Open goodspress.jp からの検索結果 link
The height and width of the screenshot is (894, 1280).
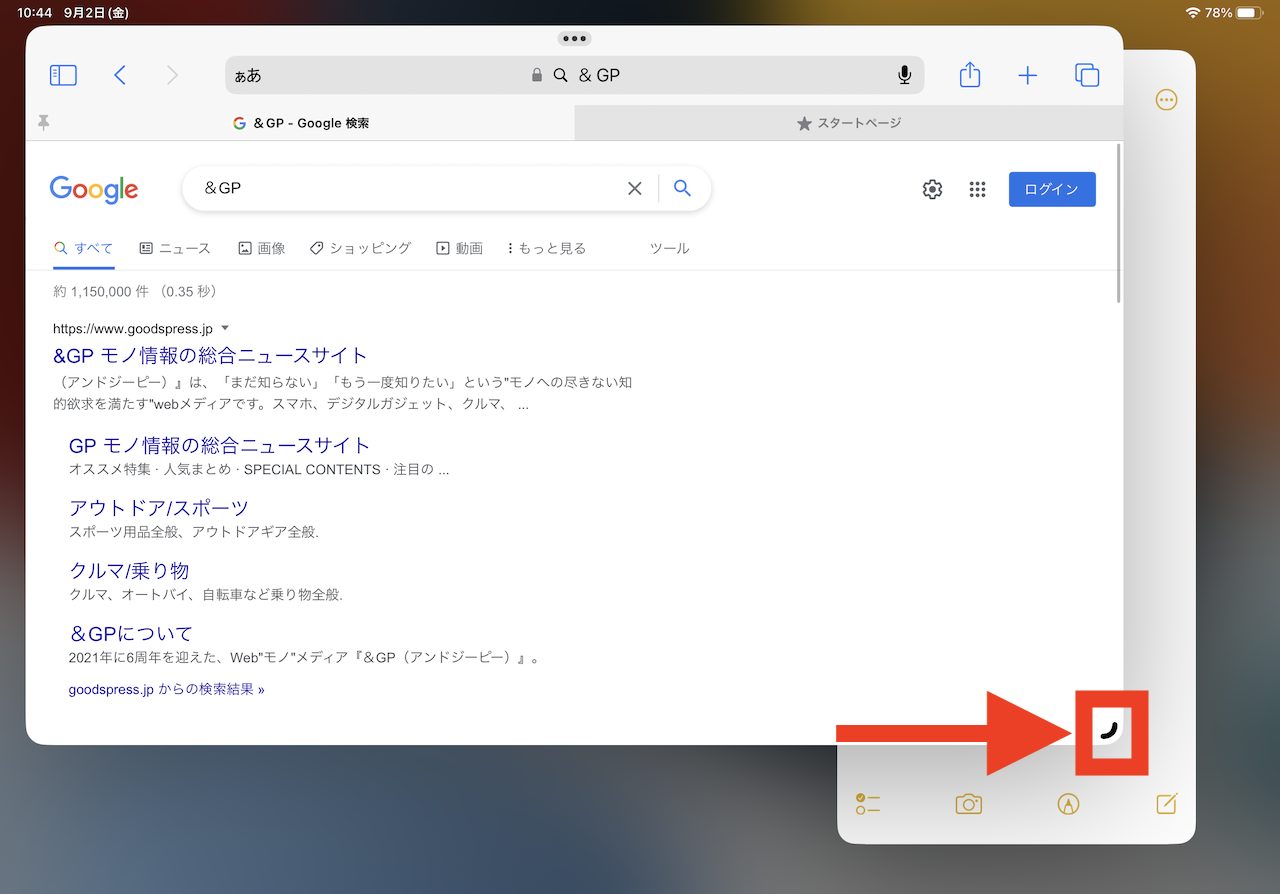[x=167, y=689]
